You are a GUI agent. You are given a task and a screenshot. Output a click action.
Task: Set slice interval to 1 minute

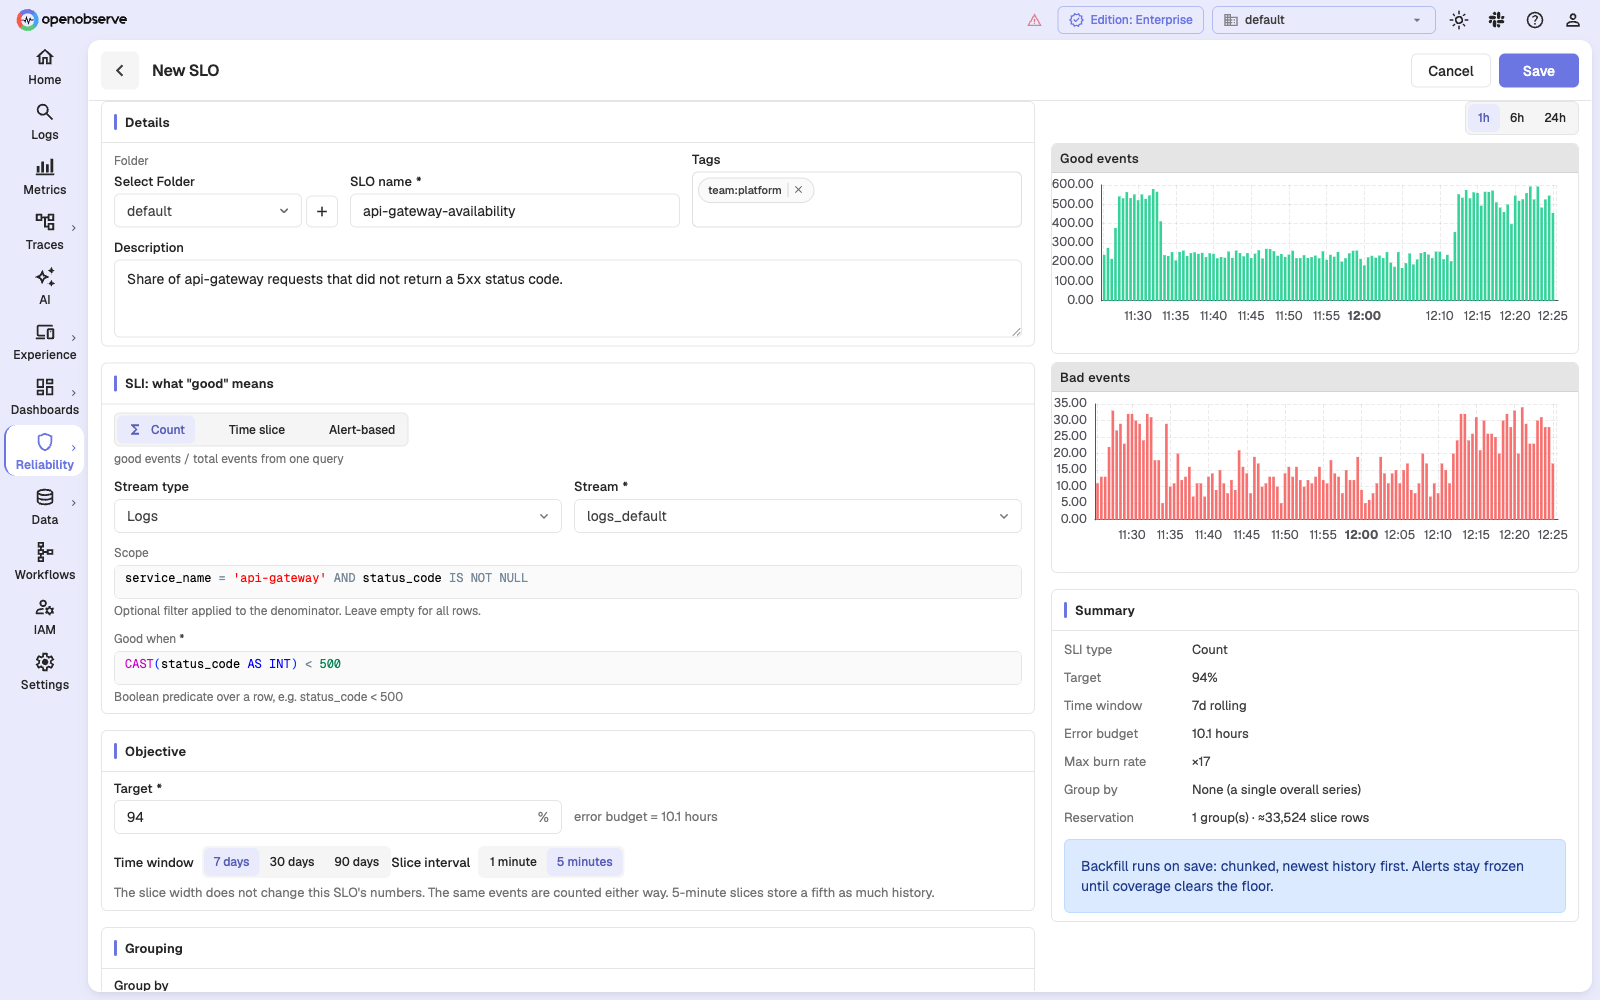tap(513, 862)
